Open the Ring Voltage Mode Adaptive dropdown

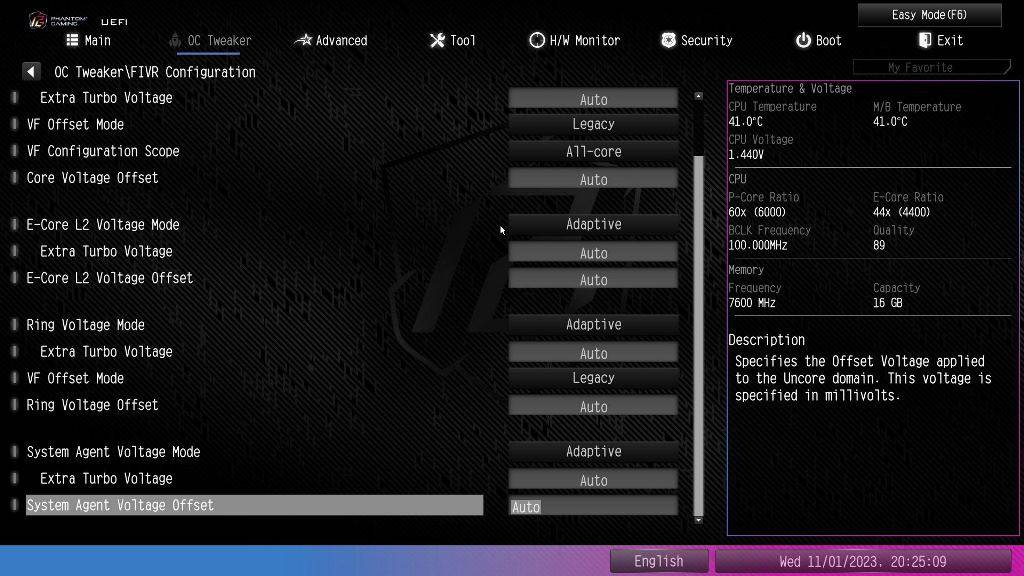click(593, 325)
